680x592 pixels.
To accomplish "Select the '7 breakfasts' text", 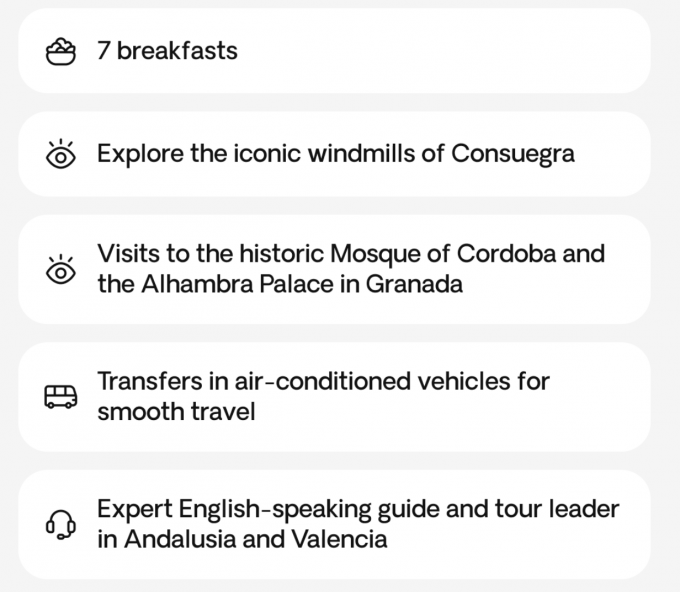I will (167, 50).
